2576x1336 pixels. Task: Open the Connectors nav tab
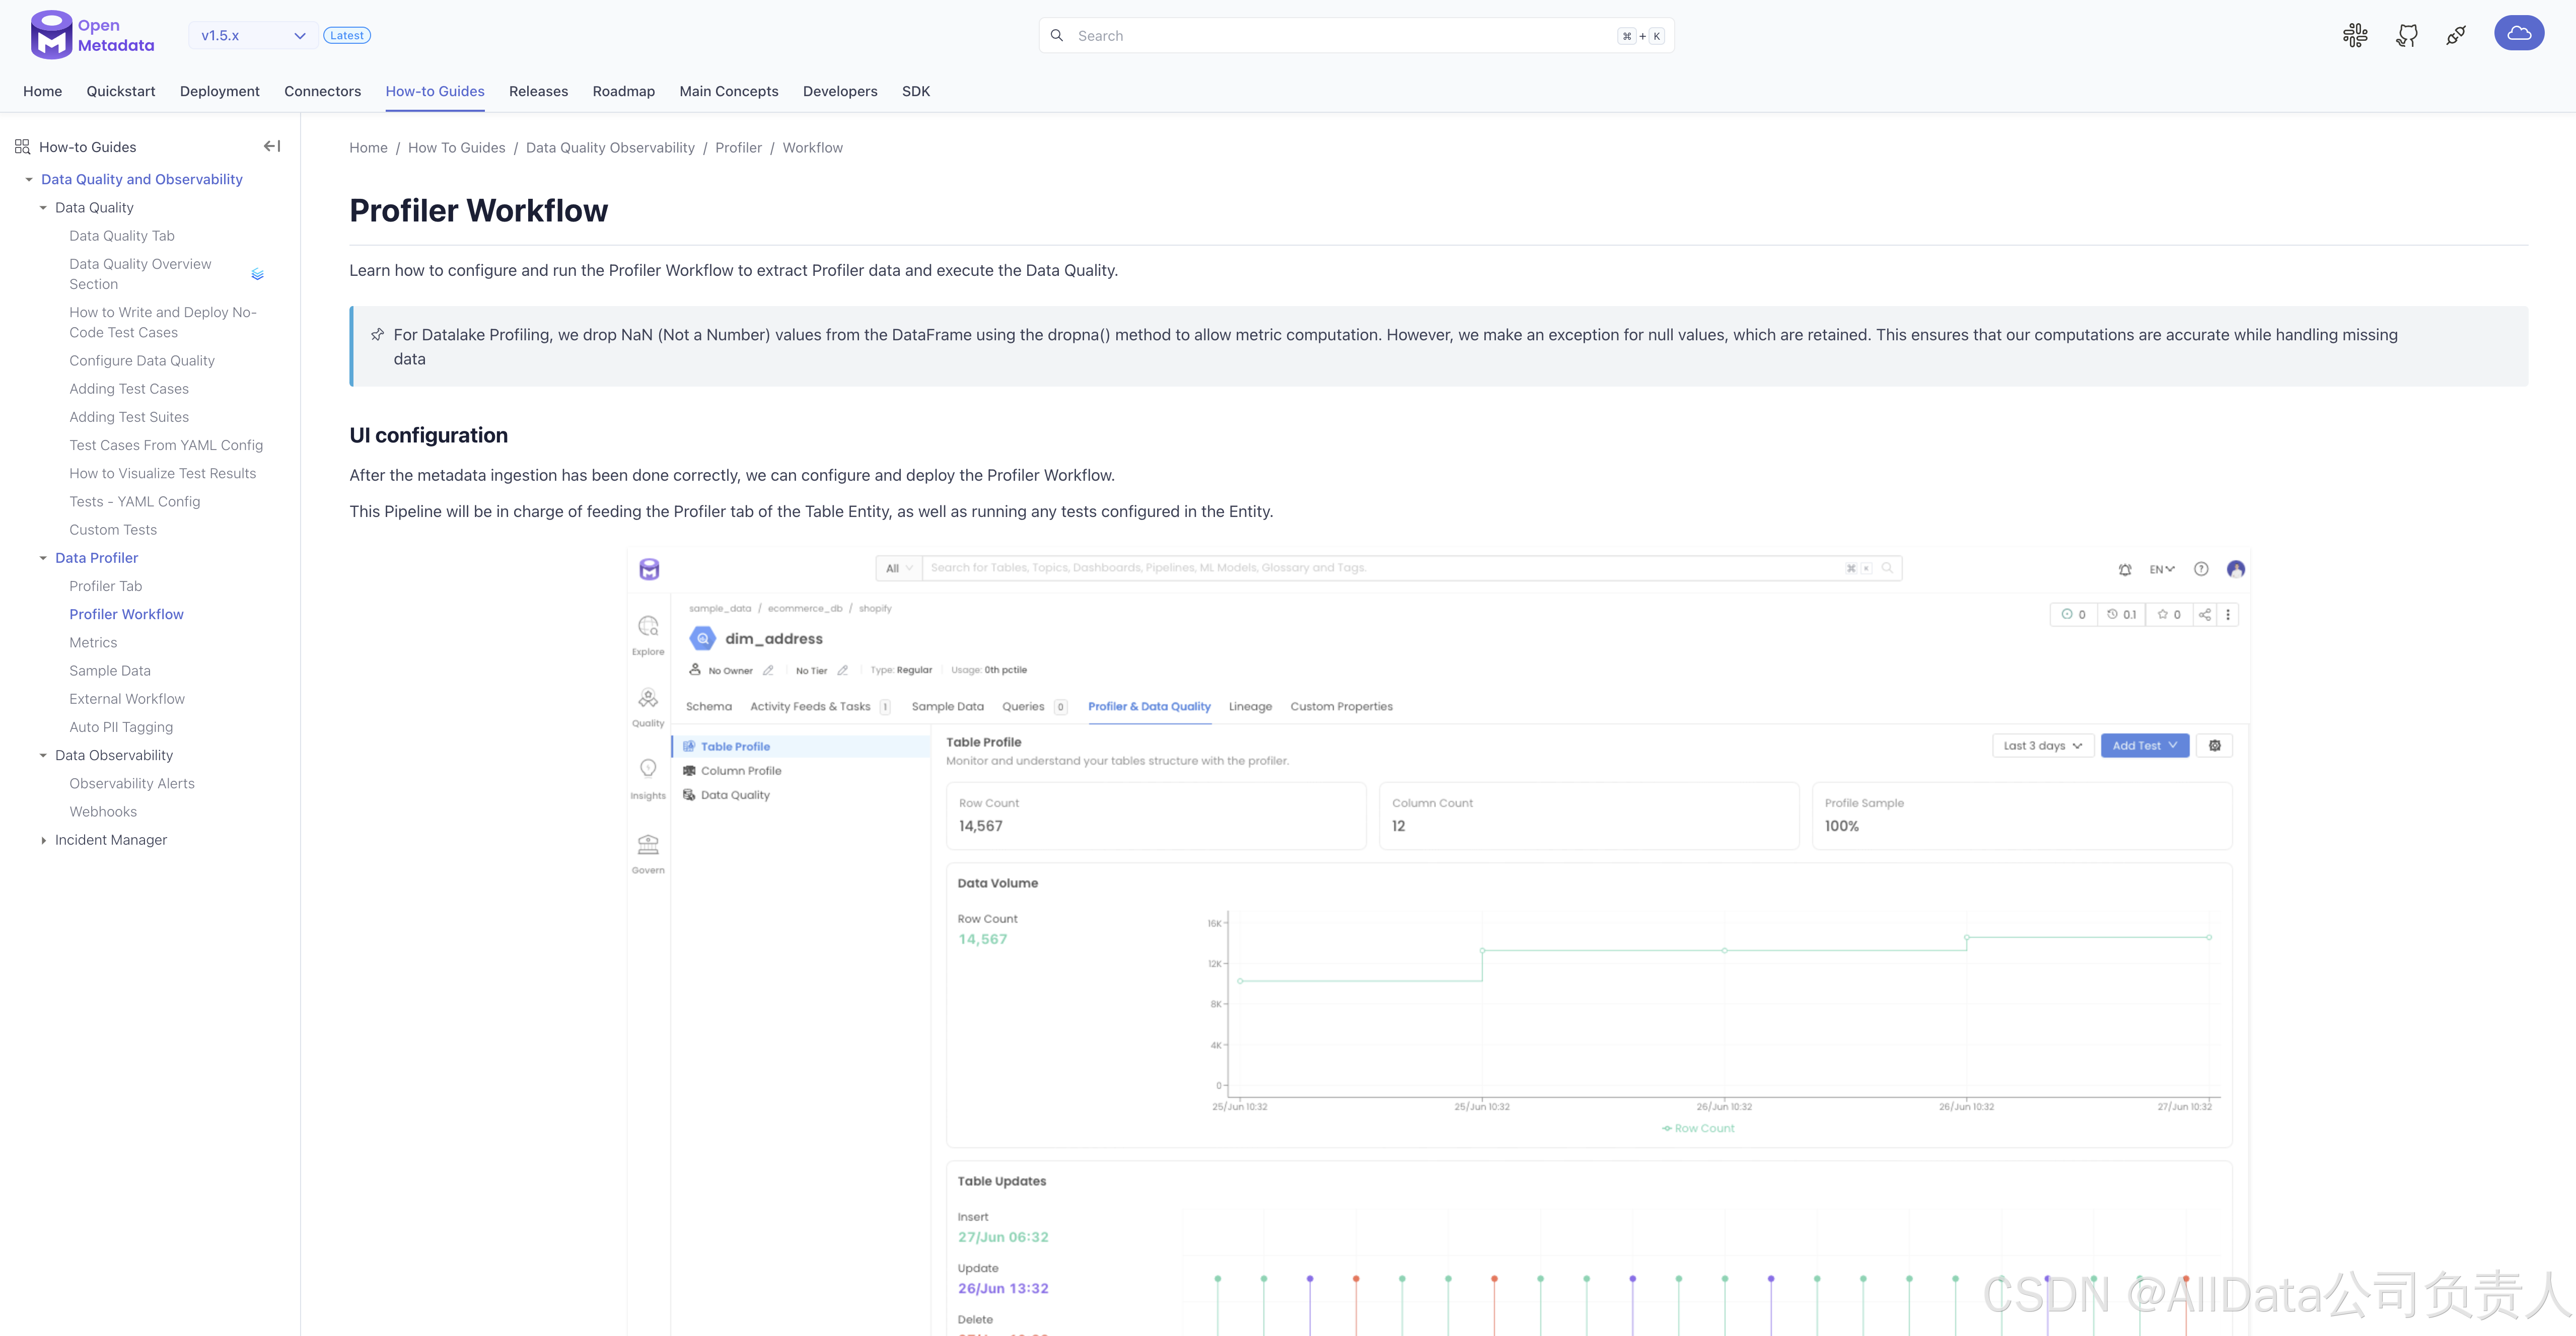322,91
